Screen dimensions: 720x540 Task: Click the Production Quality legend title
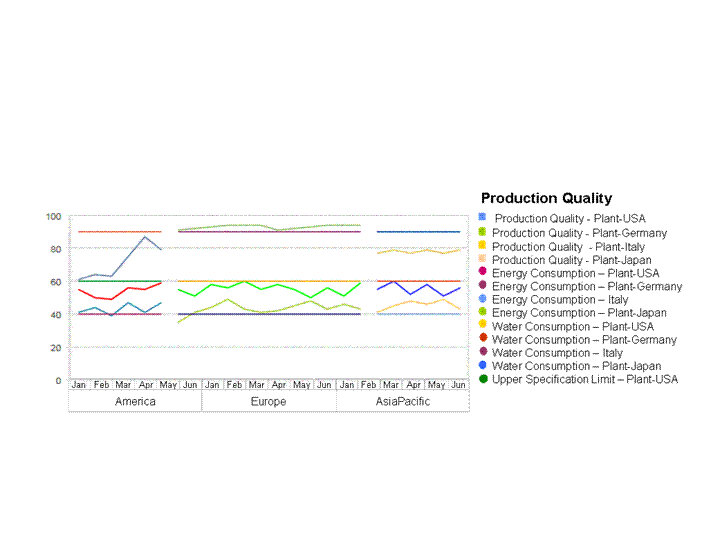[546, 199]
